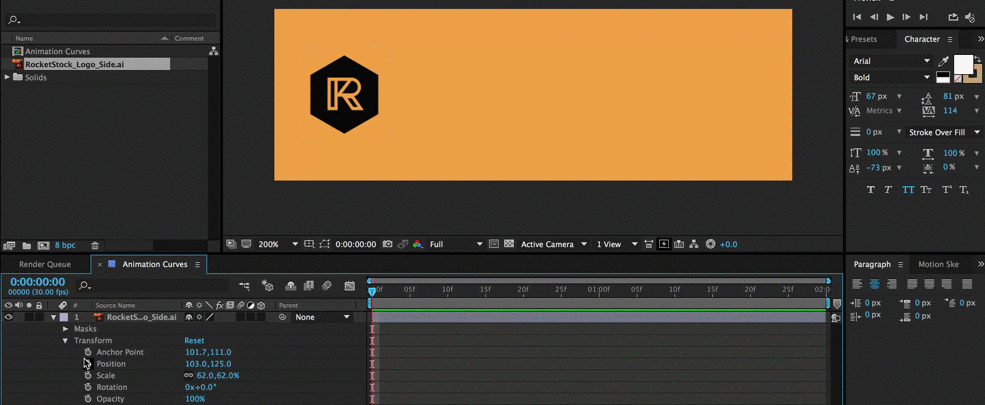
Task: Open the 1 View layout dropdown
Action: click(616, 244)
